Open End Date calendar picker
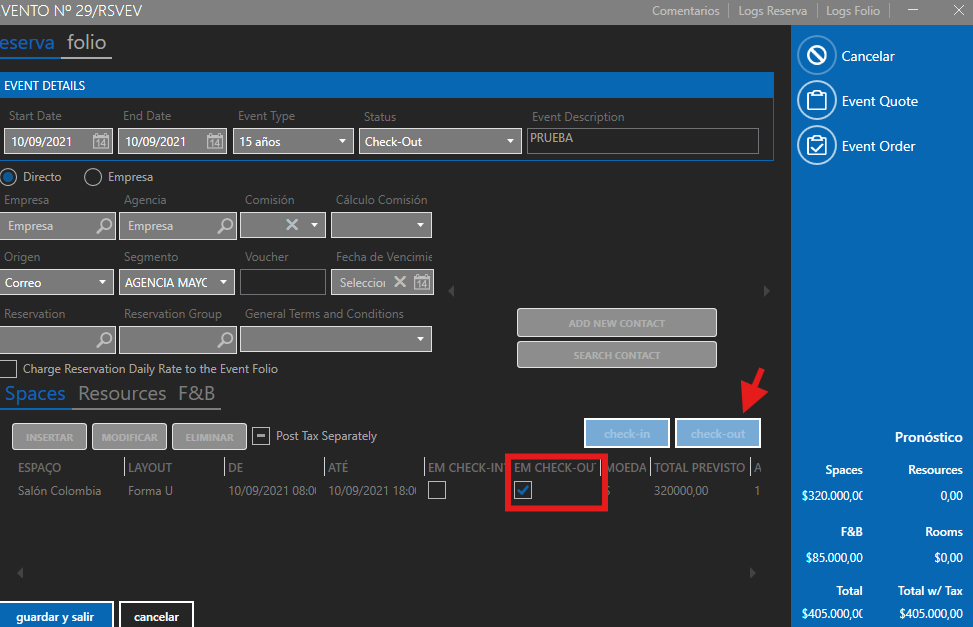The height and width of the screenshot is (627, 973). tap(215, 141)
